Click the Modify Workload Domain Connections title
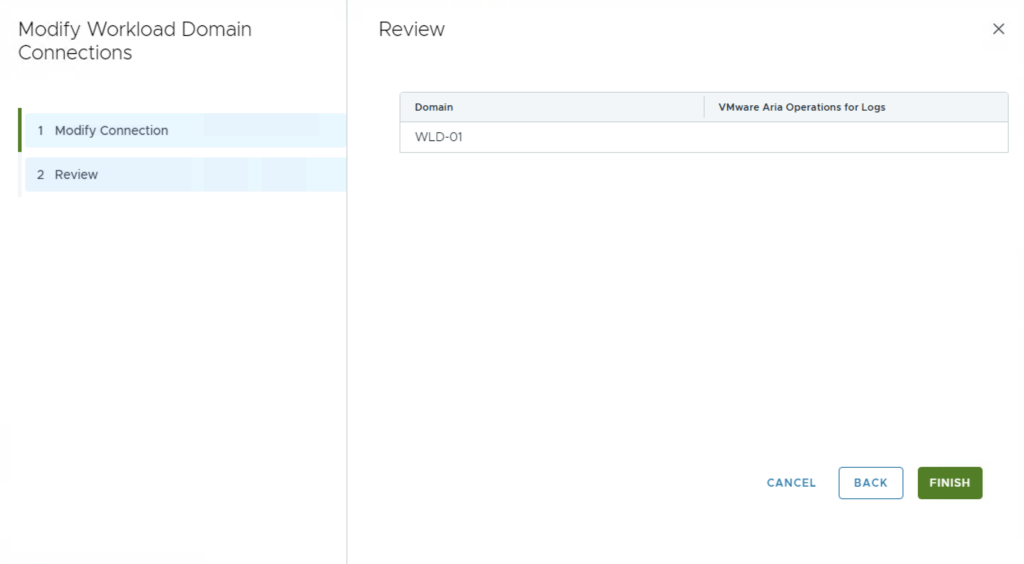The image size is (1024, 564). pos(134,41)
